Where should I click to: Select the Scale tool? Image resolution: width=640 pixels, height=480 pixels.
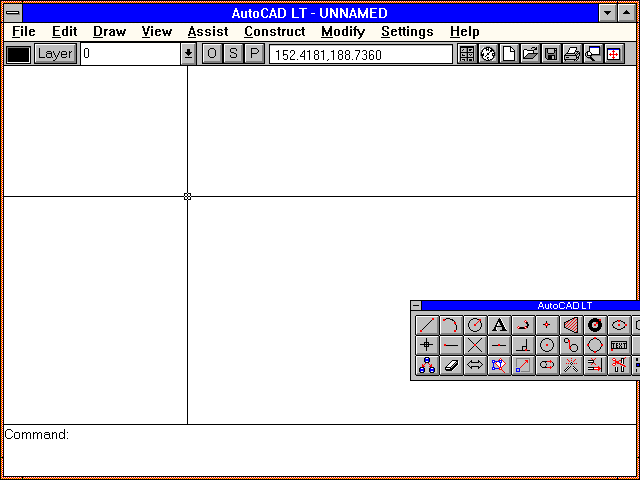coord(523,365)
